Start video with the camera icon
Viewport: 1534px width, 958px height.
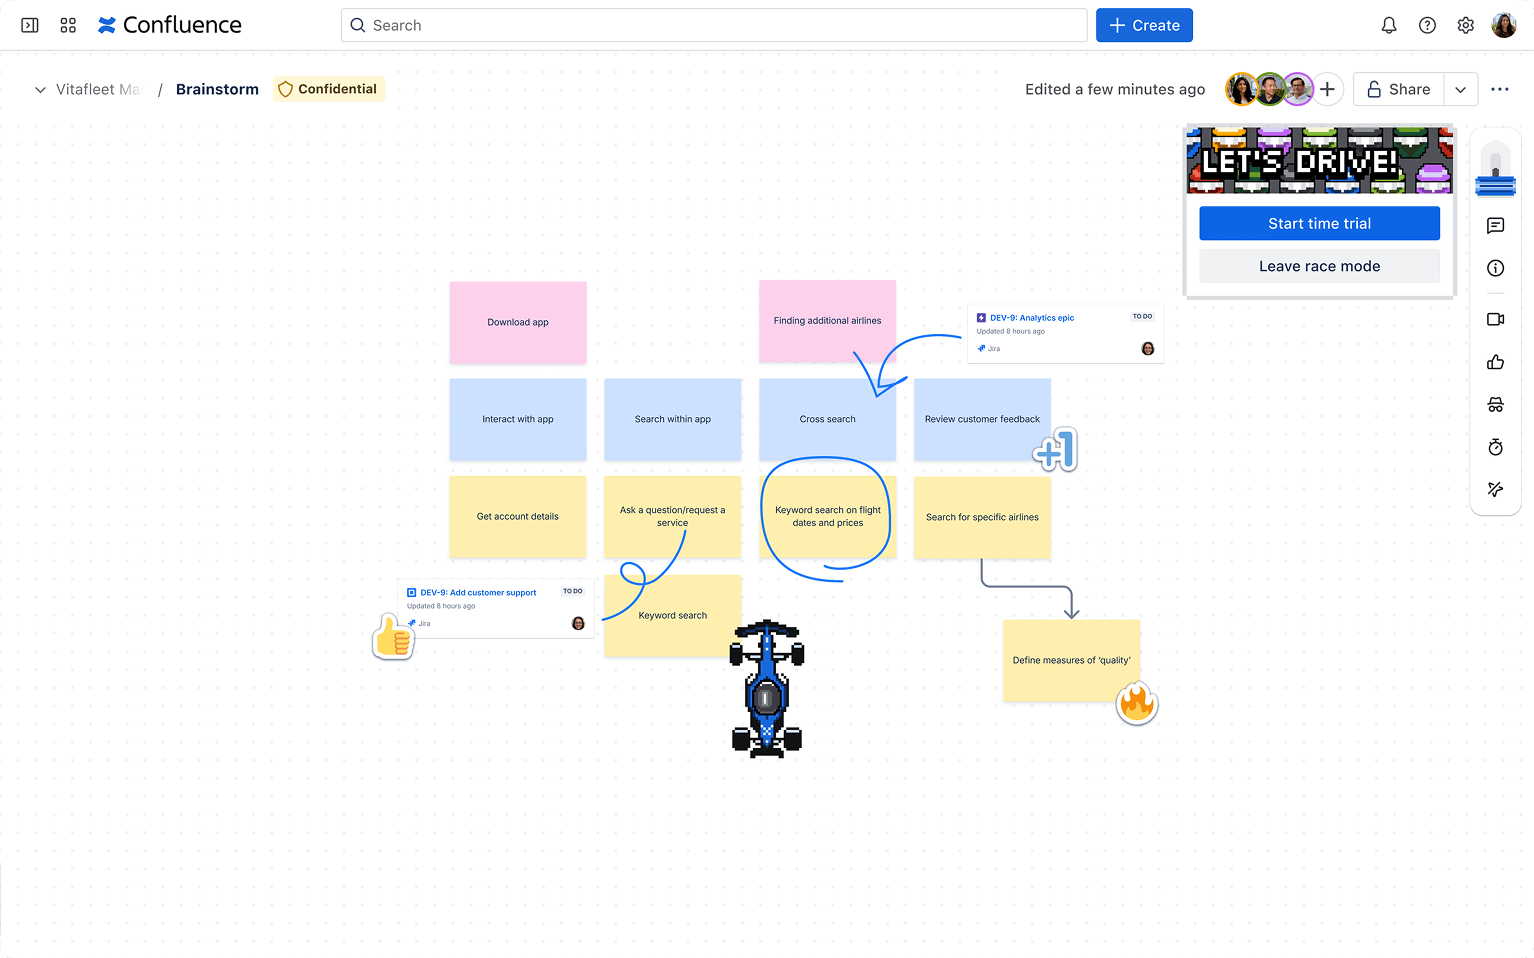point(1495,320)
